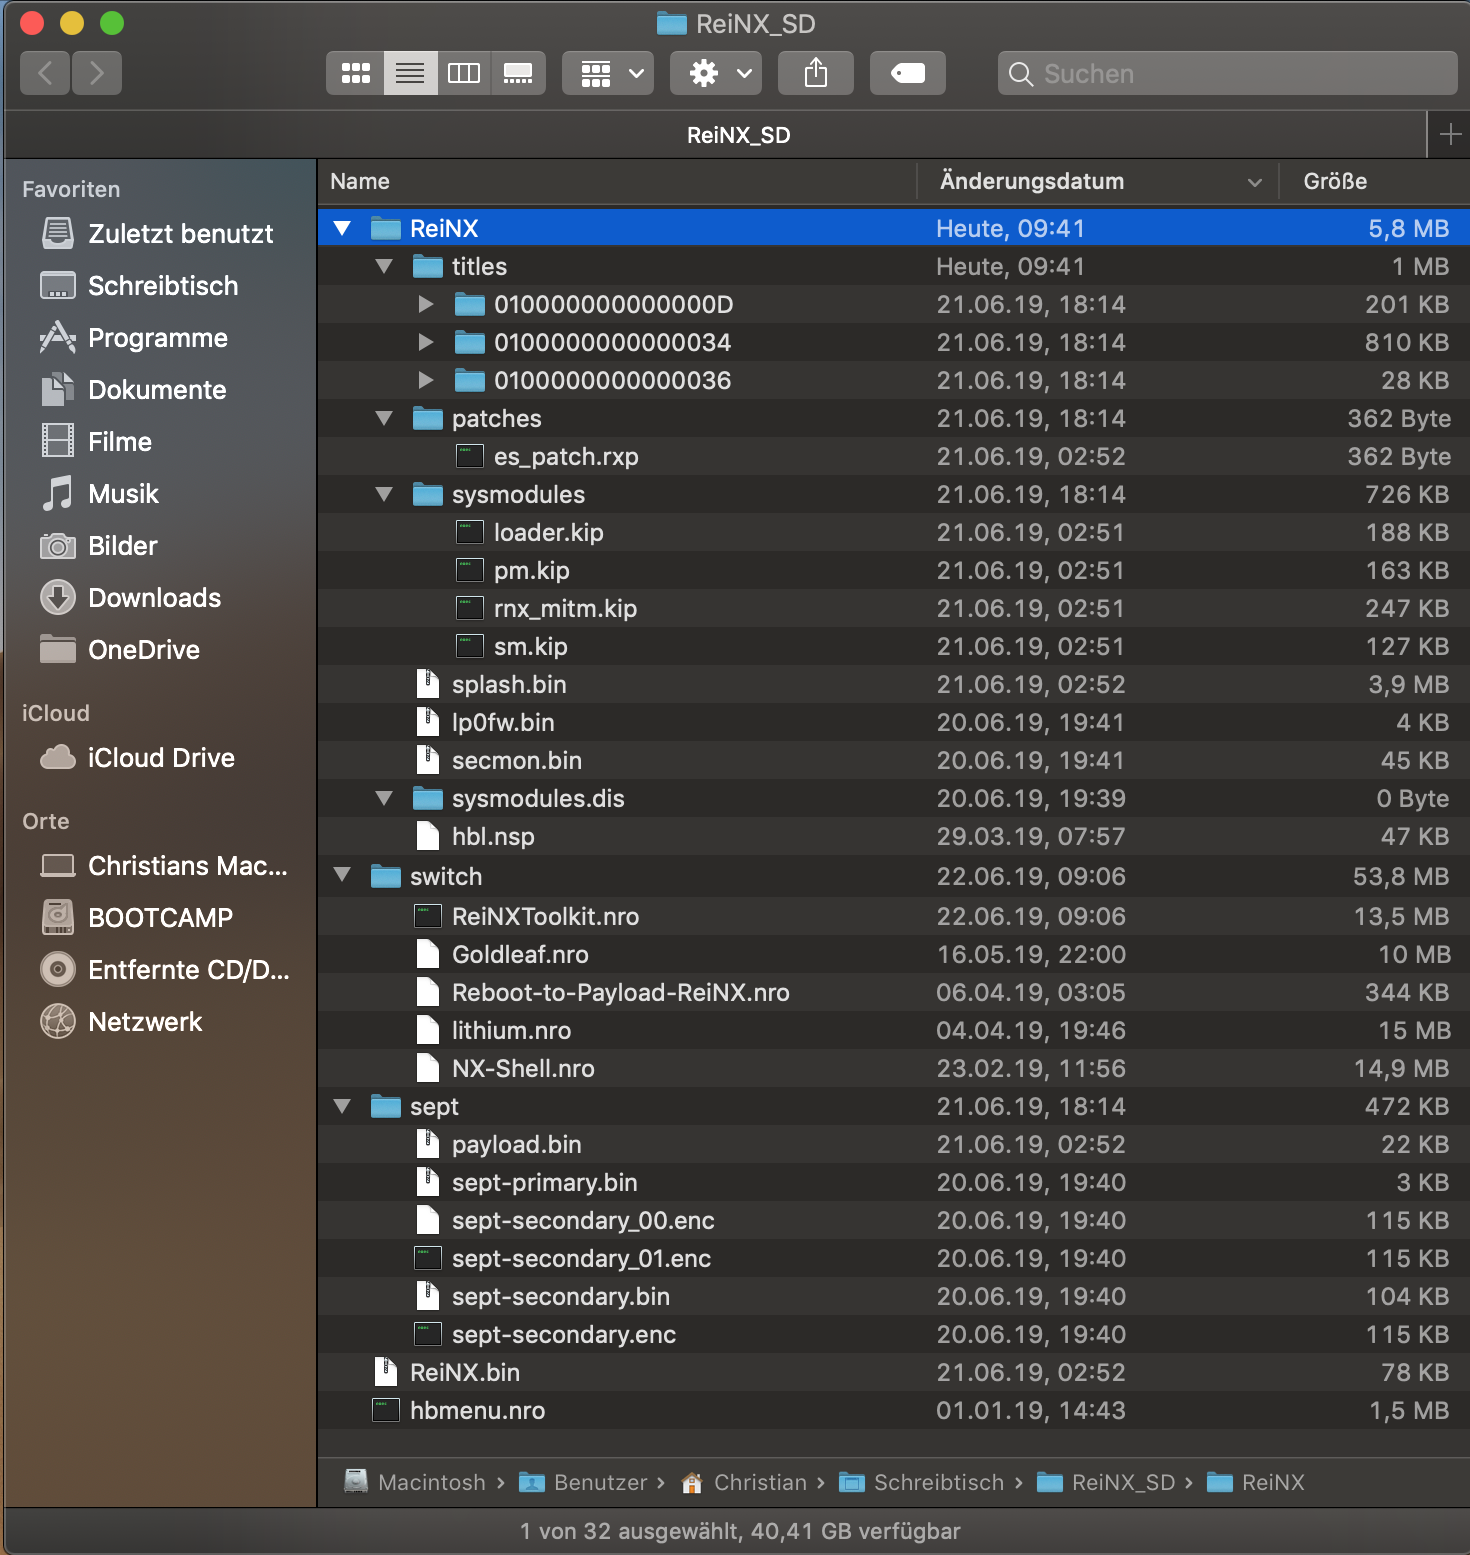Image resolution: width=1470 pixels, height=1555 pixels.
Task: Select the NX-Shell.nro file name
Action: 523,1068
